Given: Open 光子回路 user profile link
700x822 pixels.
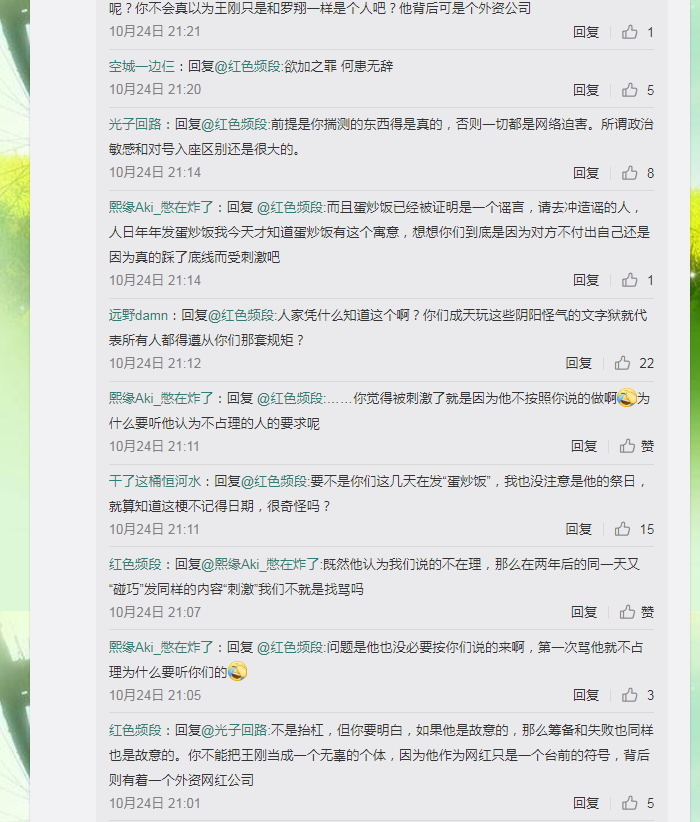Looking at the screenshot, I should [135, 124].
